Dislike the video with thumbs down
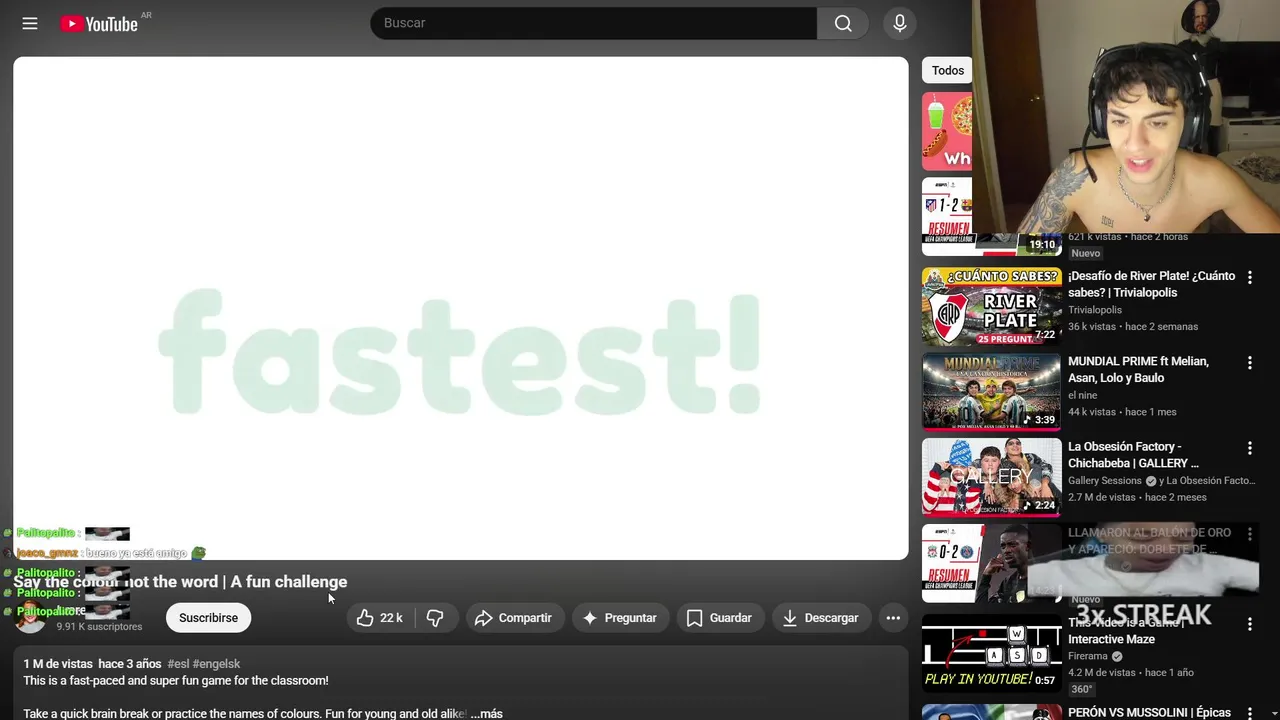Image resolution: width=1280 pixels, height=720 pixels. pyautogui.click(x=435, y=618)
